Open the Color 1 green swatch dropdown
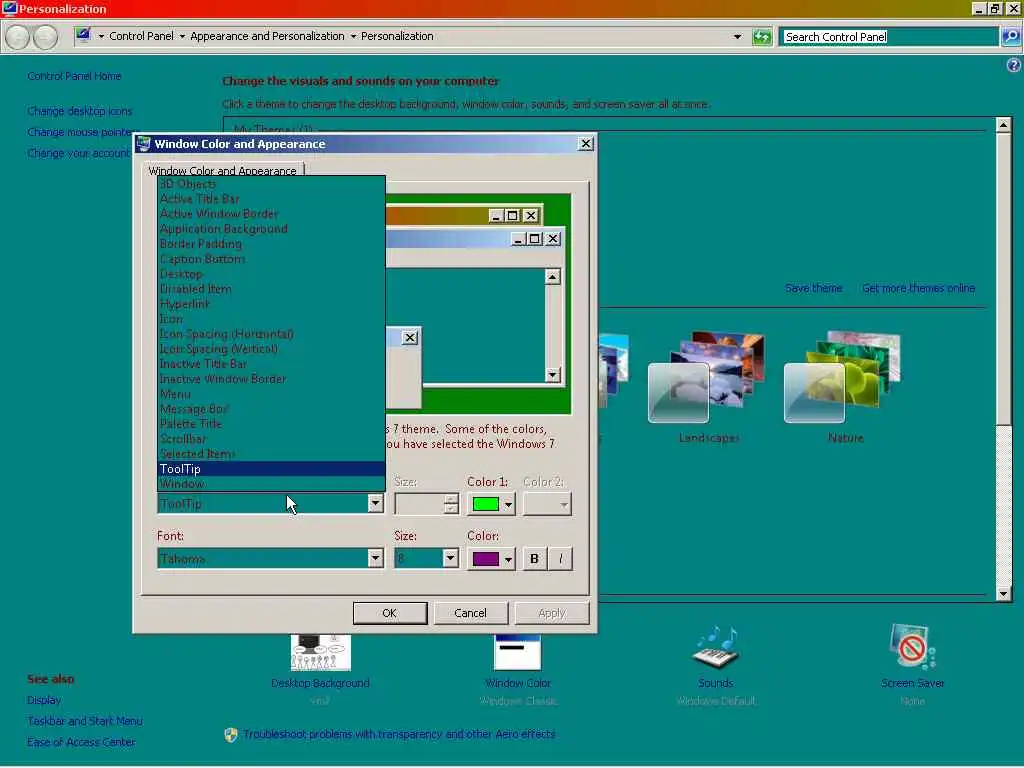This screenshot has height=768, width=1024. click(491, 504)
